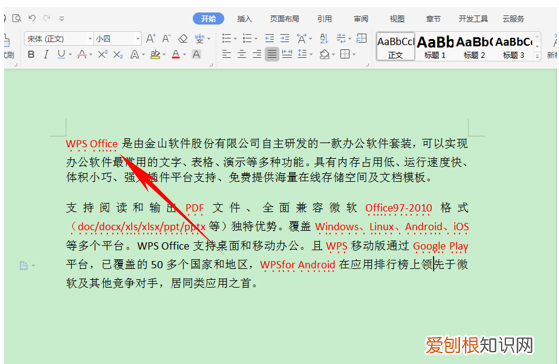559x364 pixels.
Task: Toggle italic formatting
Action: (46, 55)
